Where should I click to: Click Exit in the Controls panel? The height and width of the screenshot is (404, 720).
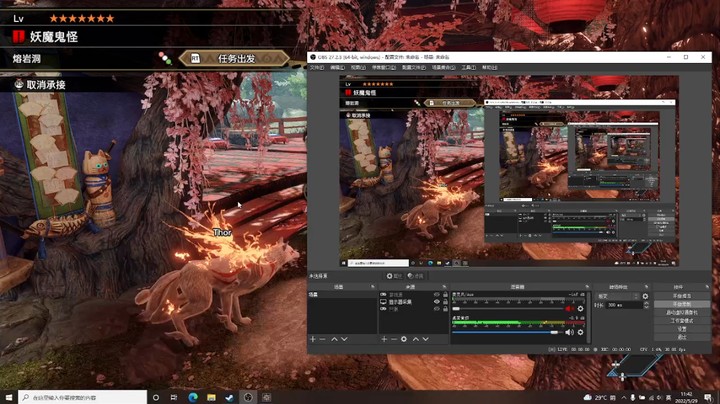point(682,337)
